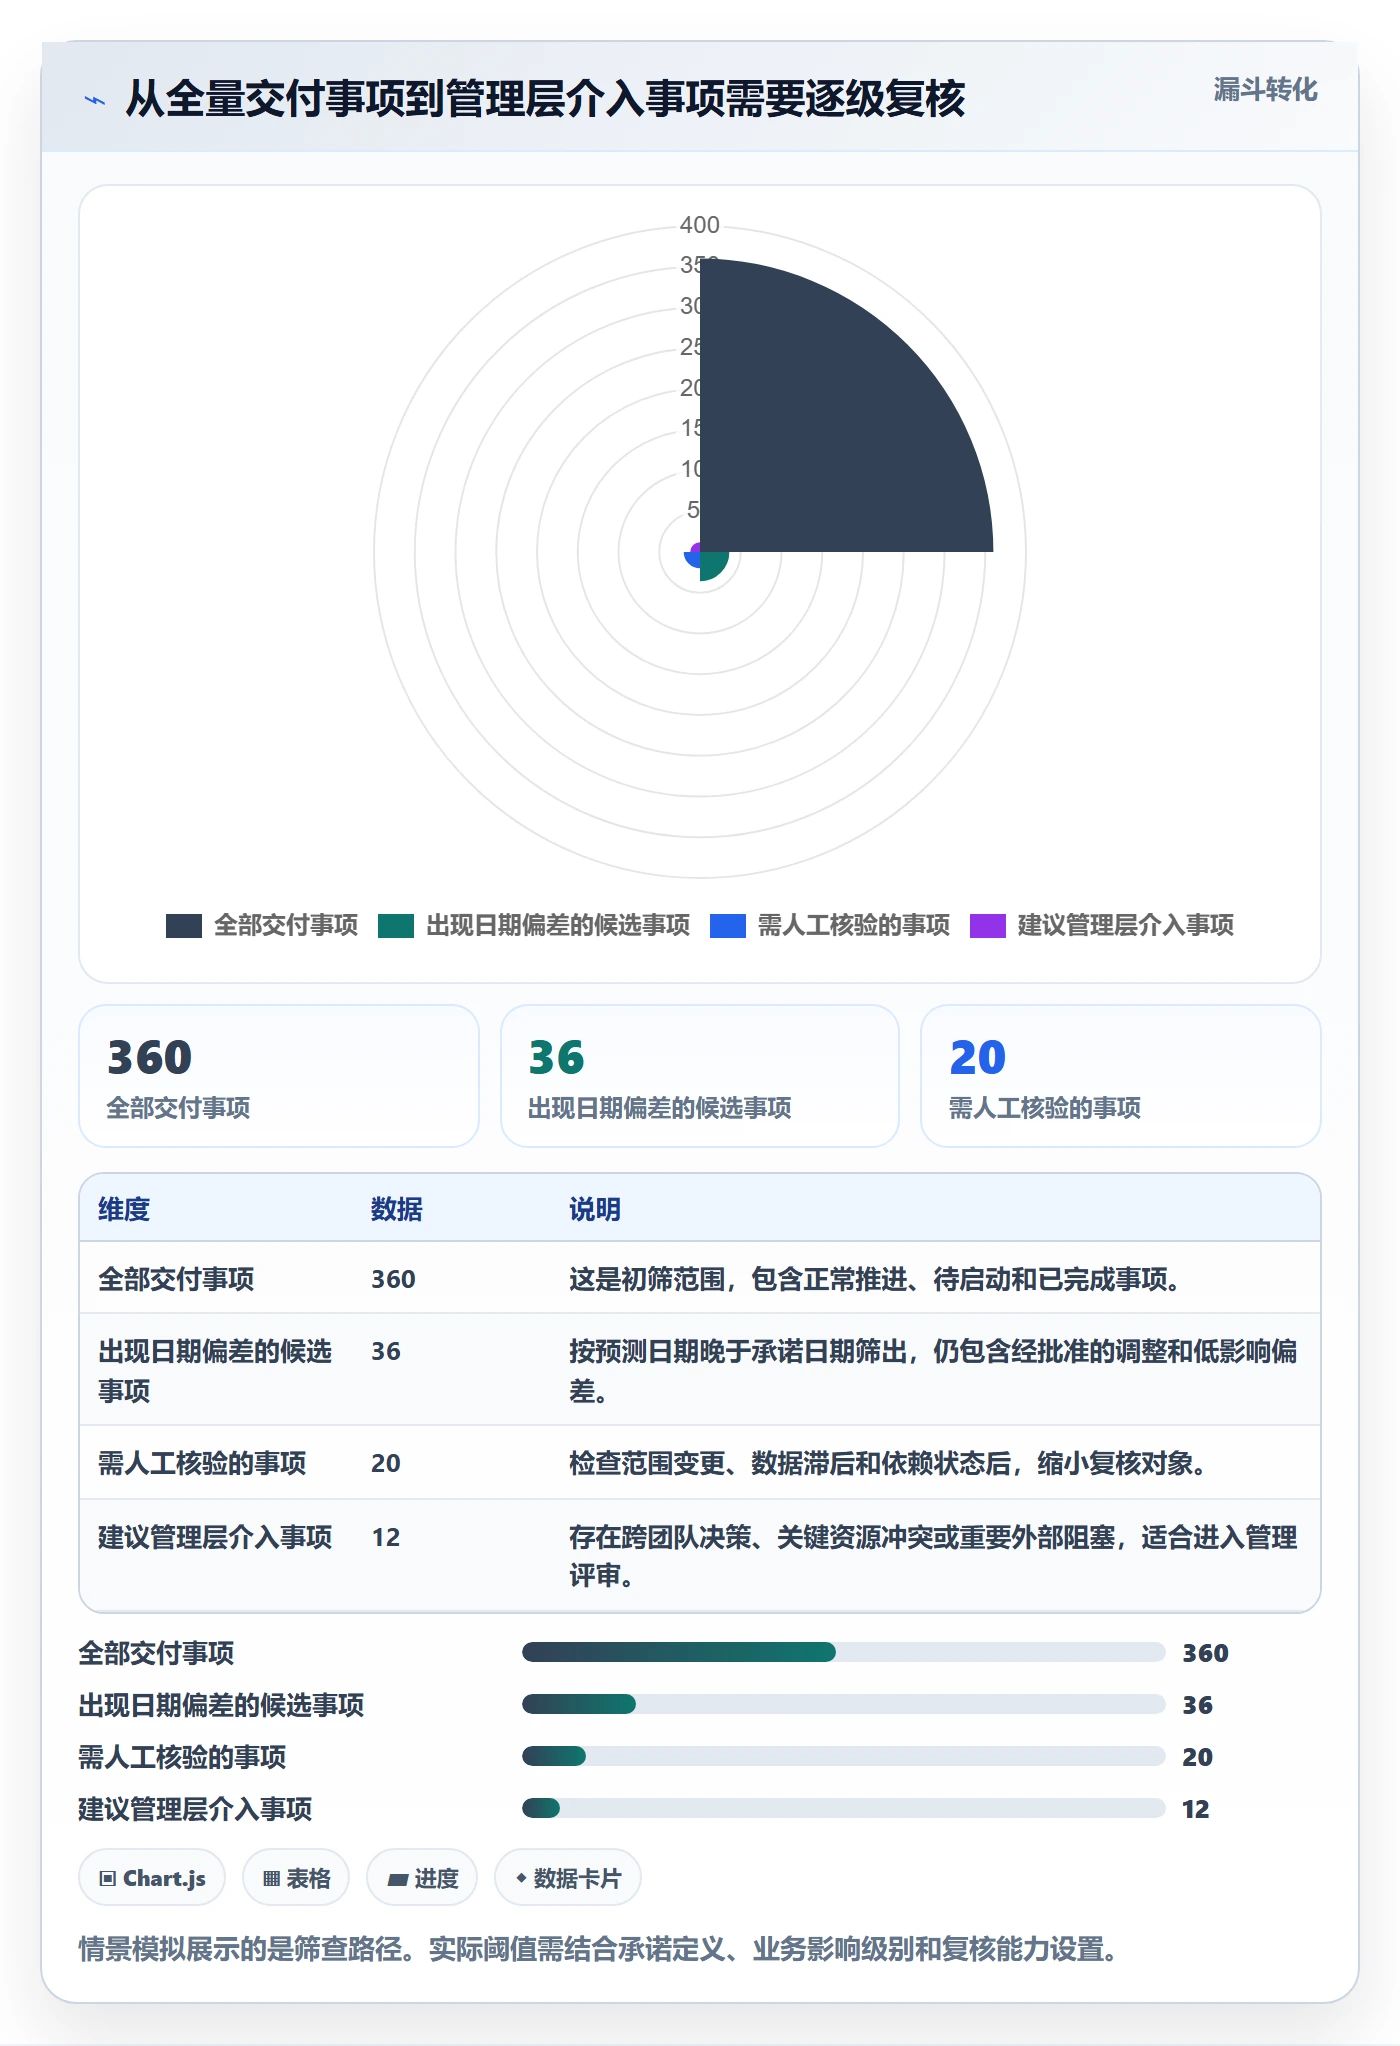Toggle the 出现日期偏差的候选事项 legend swatch
This screenshot has height=2046, width=1400.
pyautogui.click(x=396, y=926)
